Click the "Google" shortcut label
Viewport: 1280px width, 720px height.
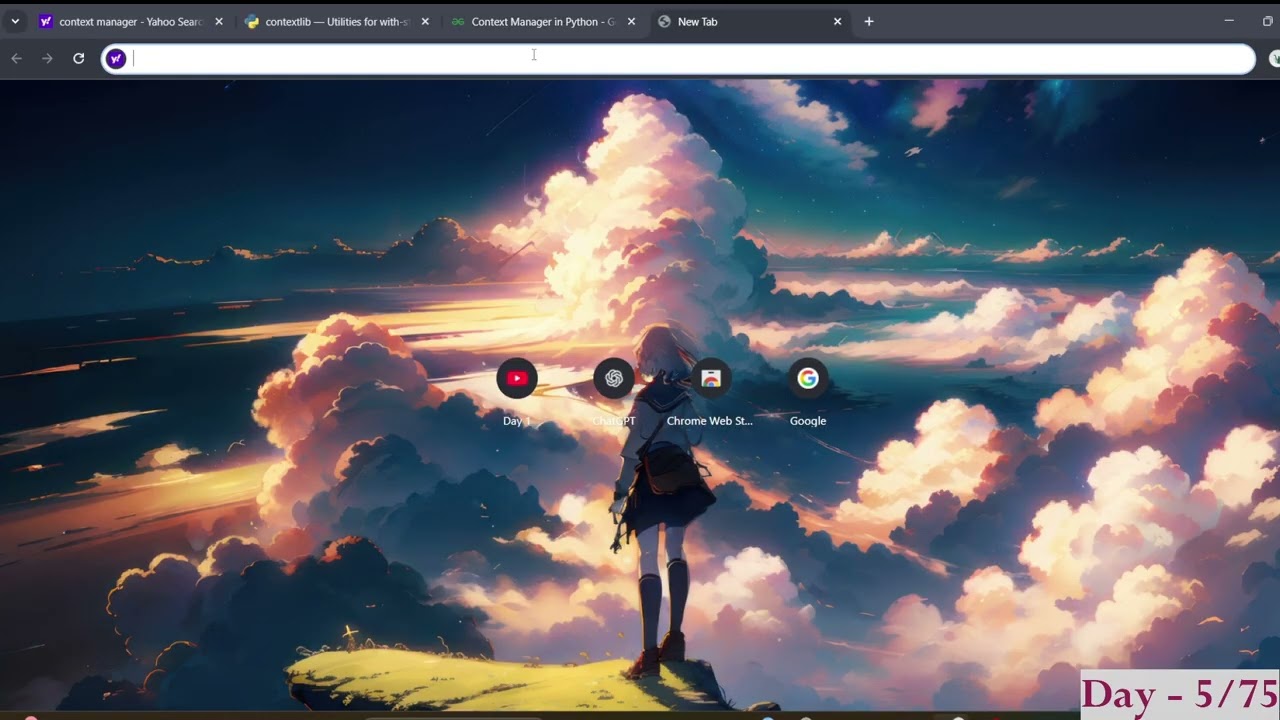click(808, 421)
